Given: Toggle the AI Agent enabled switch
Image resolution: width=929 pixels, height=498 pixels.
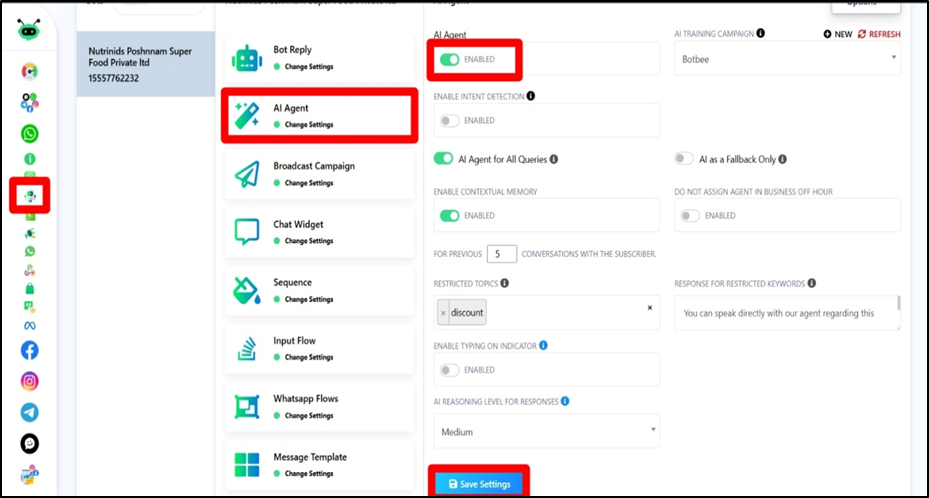Looking at the screenshot, I should (450, 59).
